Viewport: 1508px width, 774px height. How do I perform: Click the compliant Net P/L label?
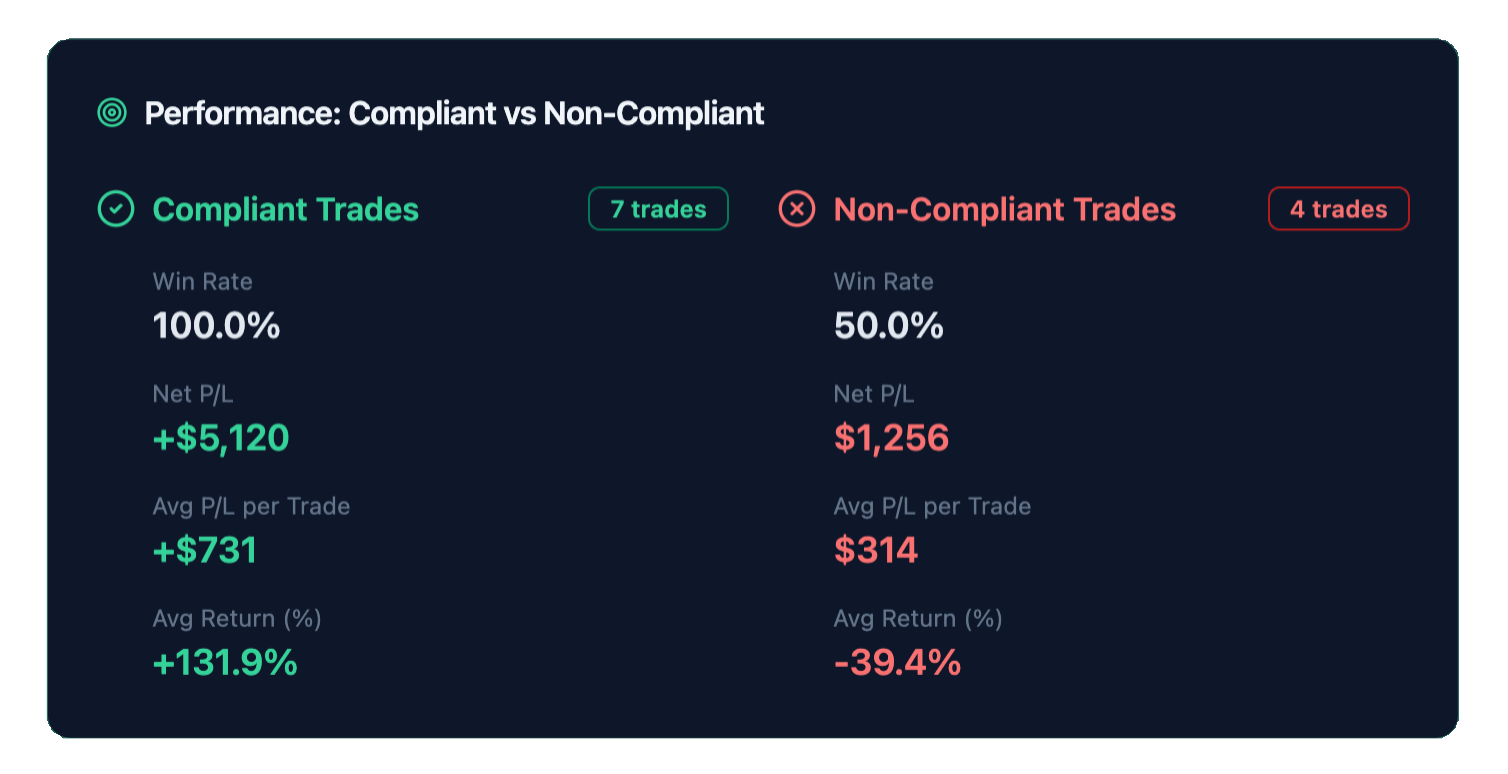193,394
